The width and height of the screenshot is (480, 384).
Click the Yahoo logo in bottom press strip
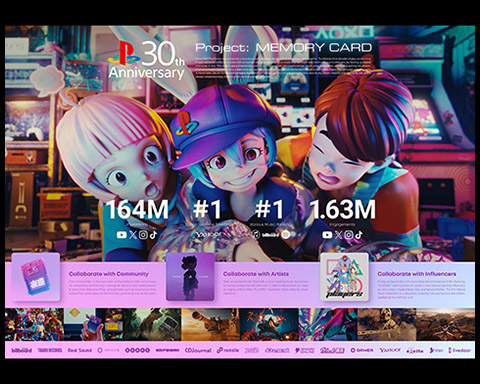390,350
